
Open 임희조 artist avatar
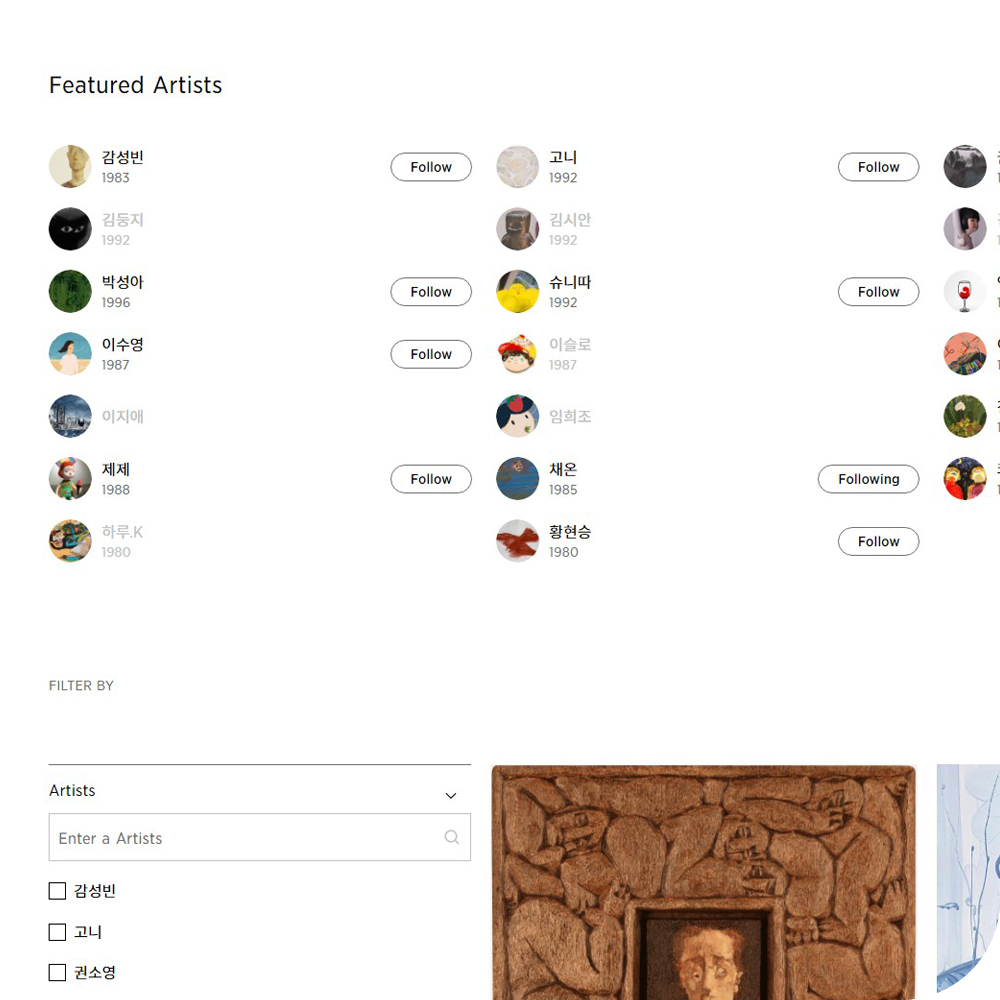point(518,416)
